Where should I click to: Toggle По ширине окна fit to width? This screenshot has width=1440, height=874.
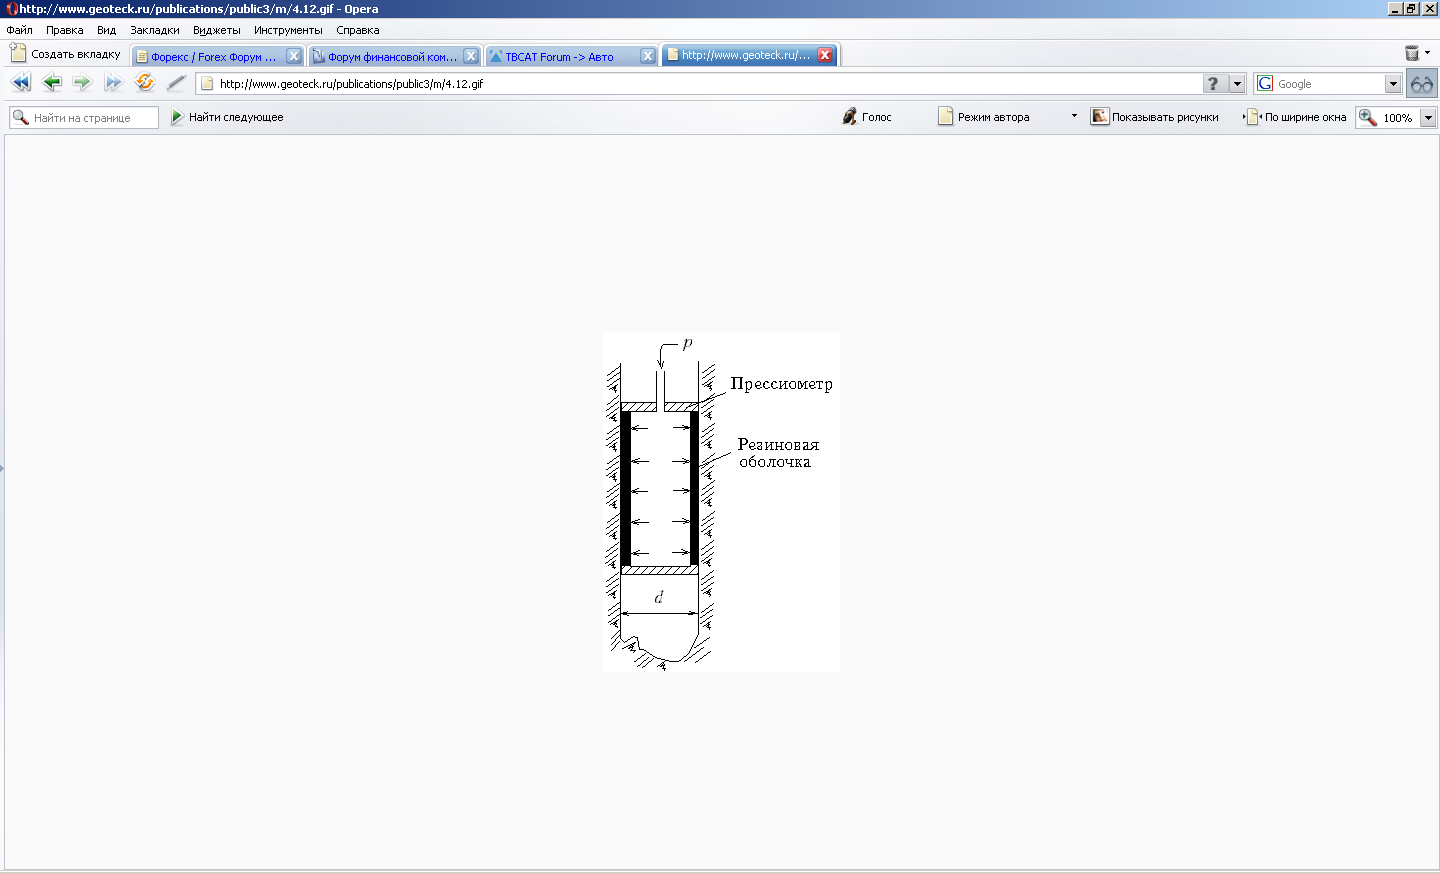(x=1295, y=117)
